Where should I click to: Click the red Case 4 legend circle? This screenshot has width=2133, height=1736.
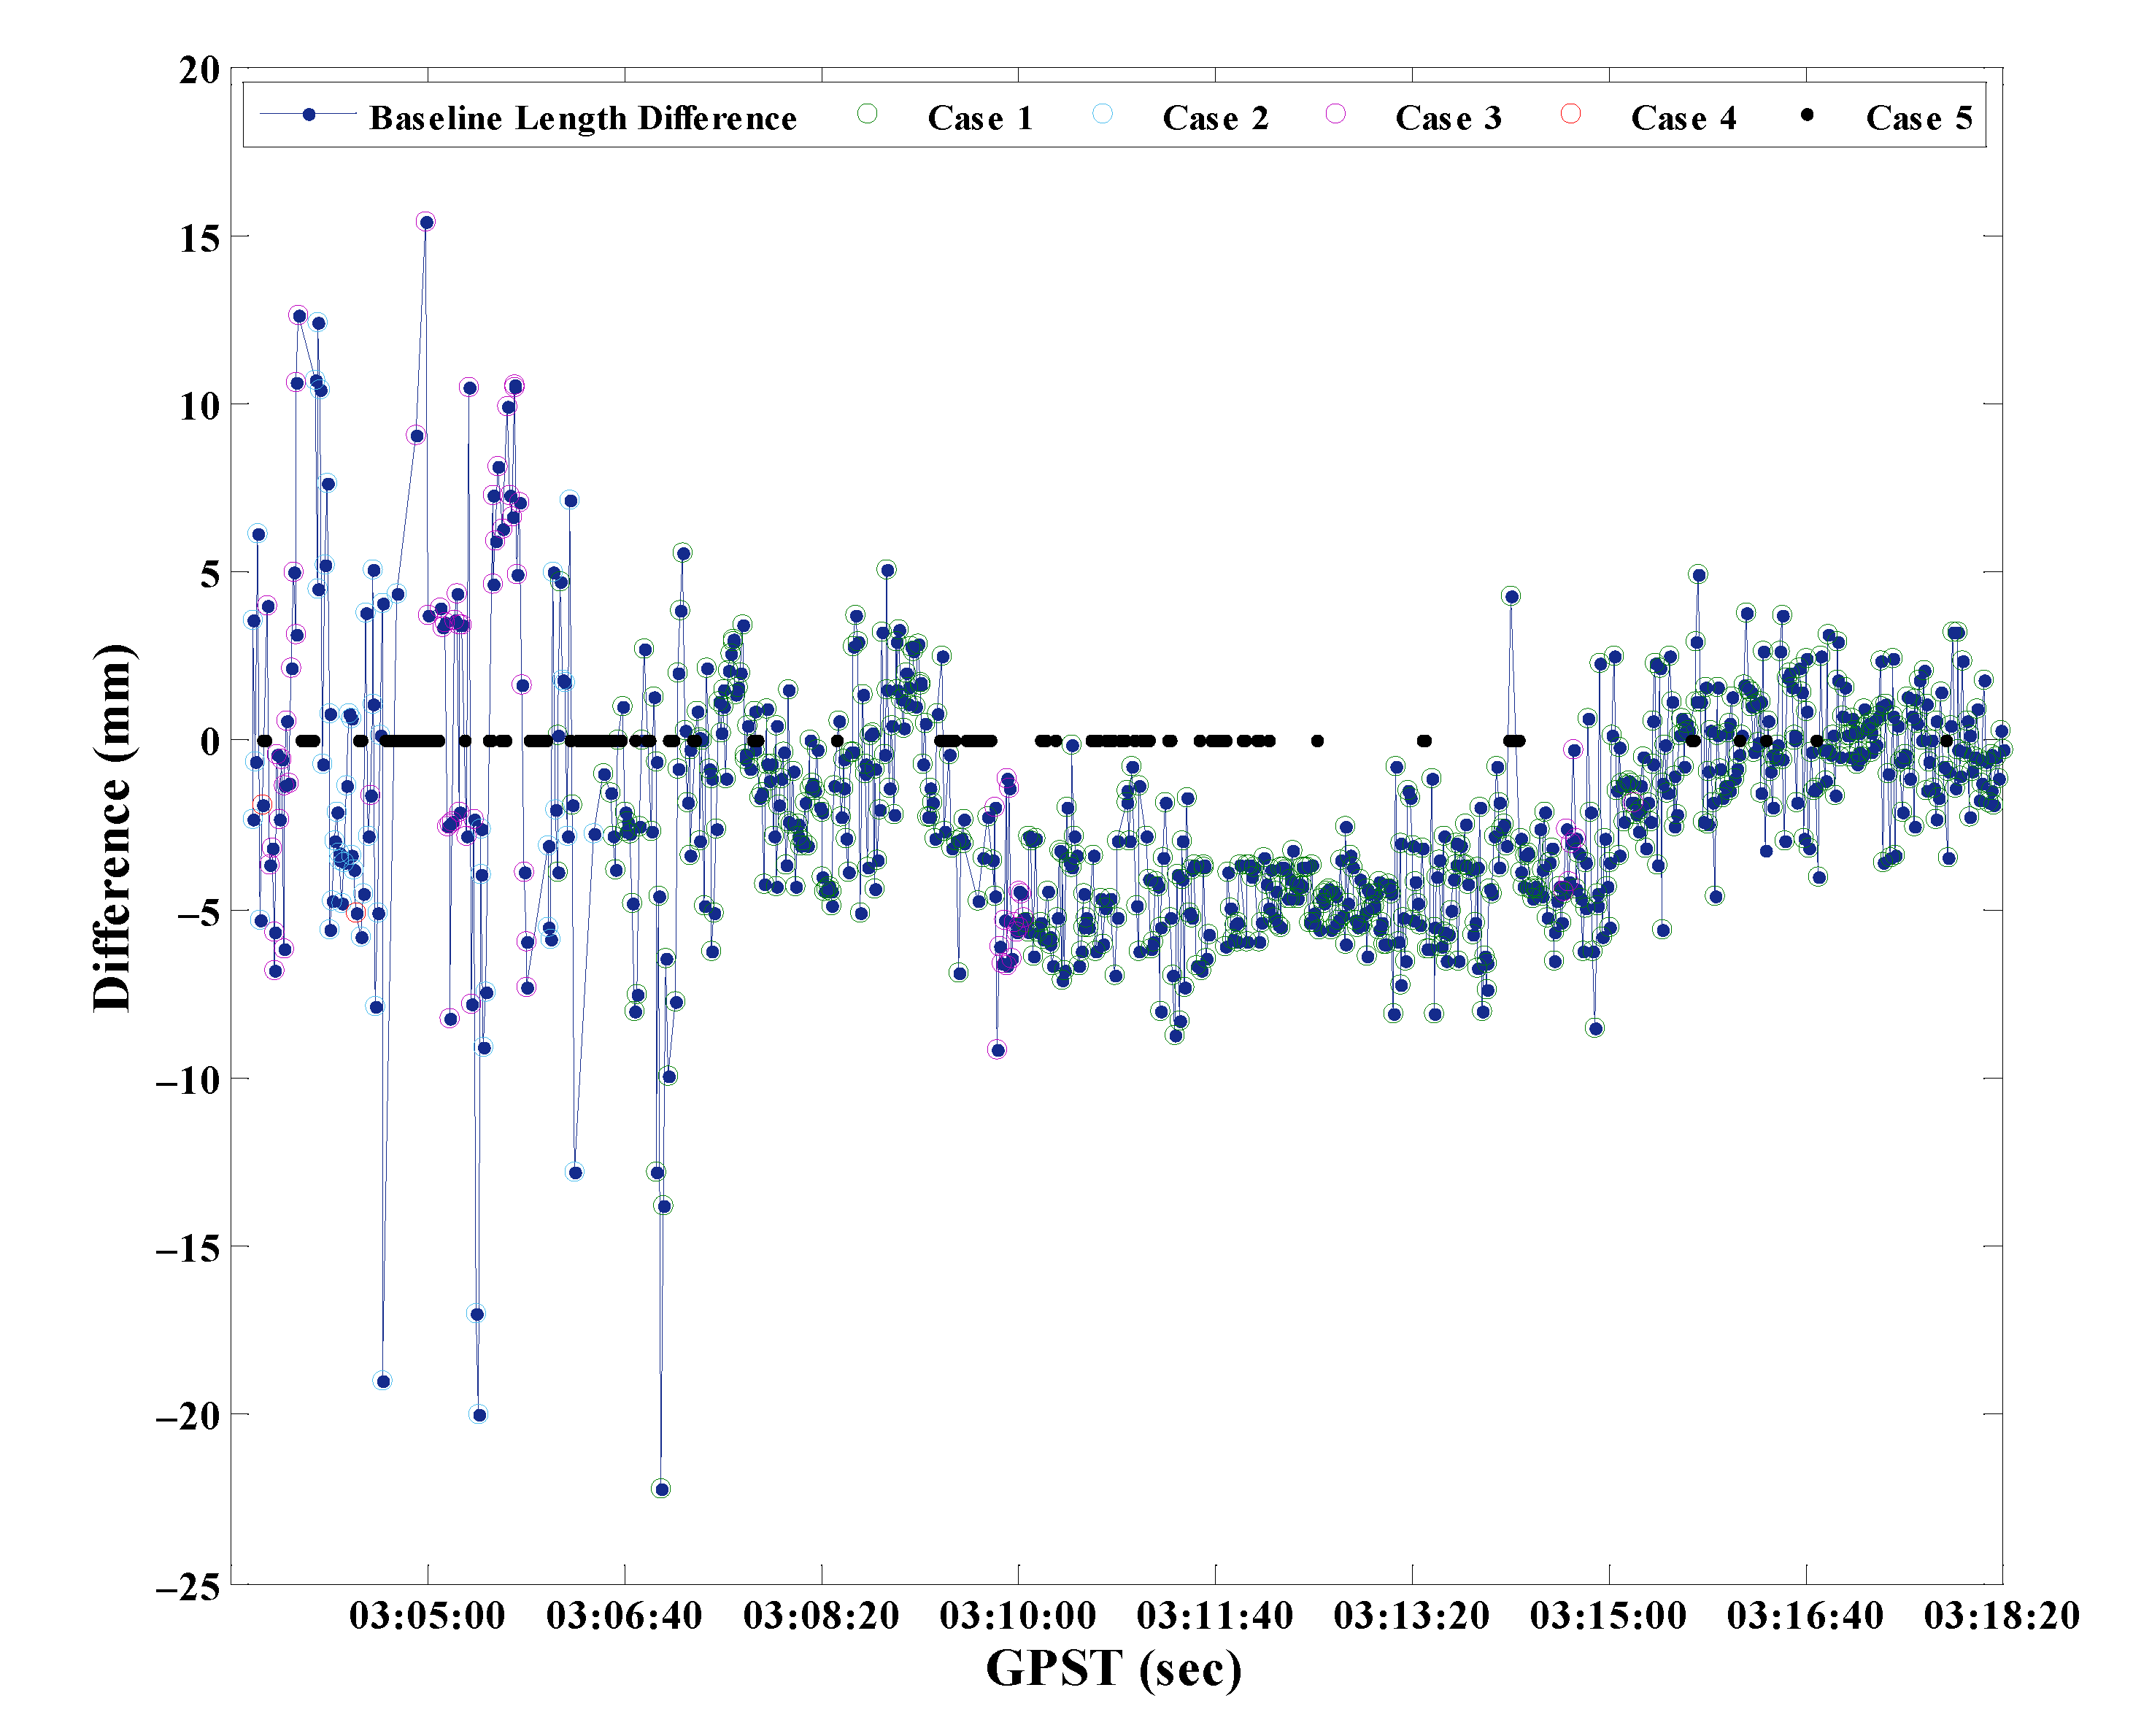tap(1571, 114)
